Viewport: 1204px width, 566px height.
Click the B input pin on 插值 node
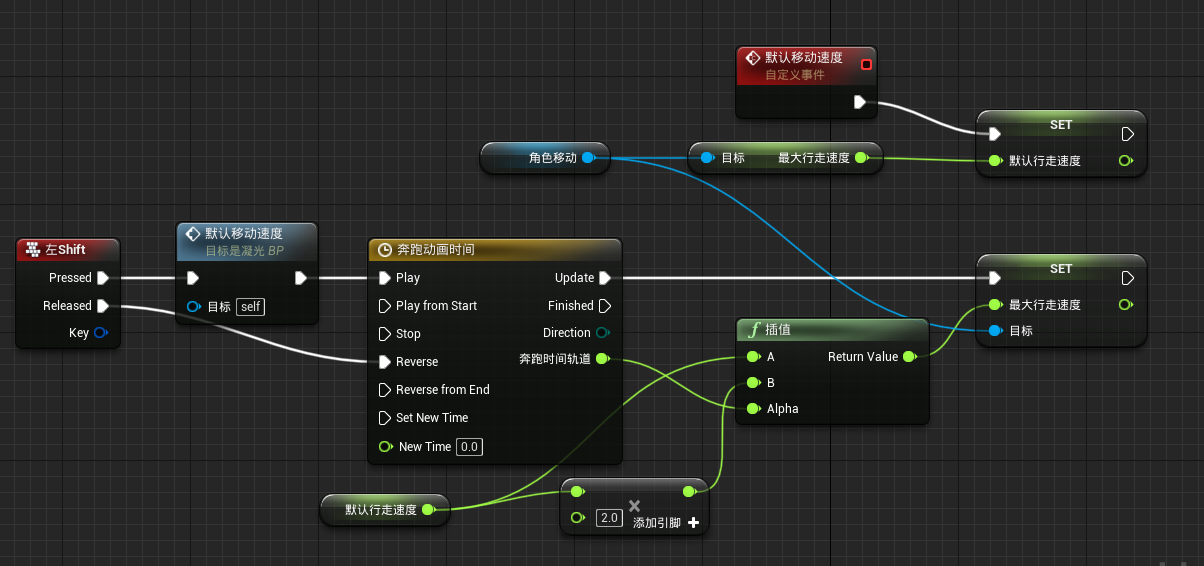coord(753,382)
